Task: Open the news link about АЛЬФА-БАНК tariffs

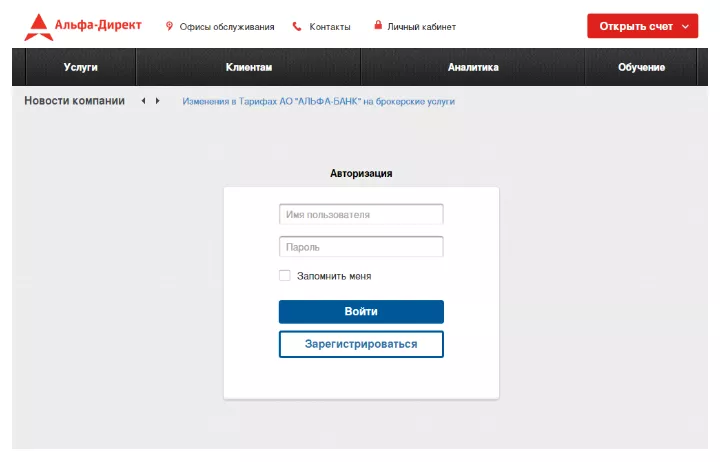Action: point(318,102)
